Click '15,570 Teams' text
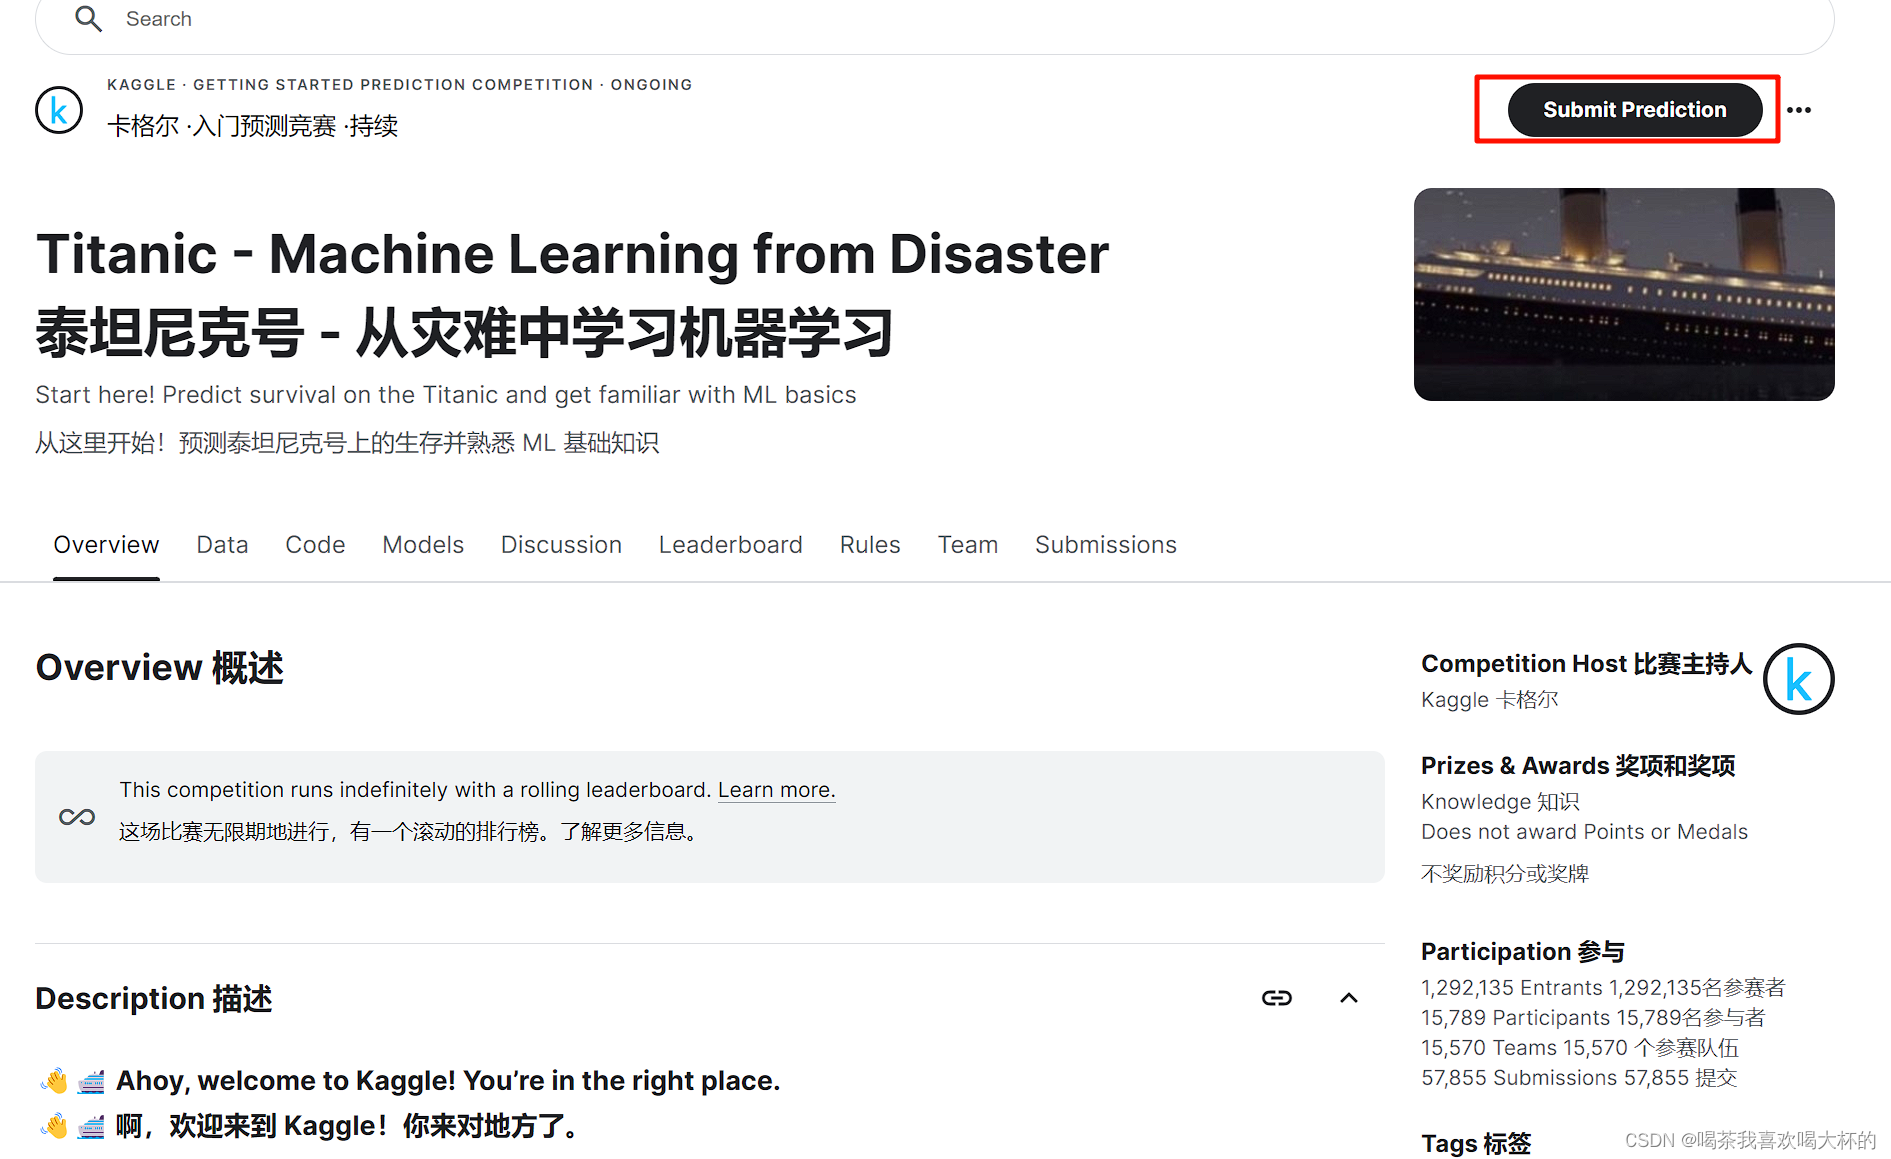Image resolution: width=1891 pixels, height=1159 pixels. click(x=1489, y=1048)
